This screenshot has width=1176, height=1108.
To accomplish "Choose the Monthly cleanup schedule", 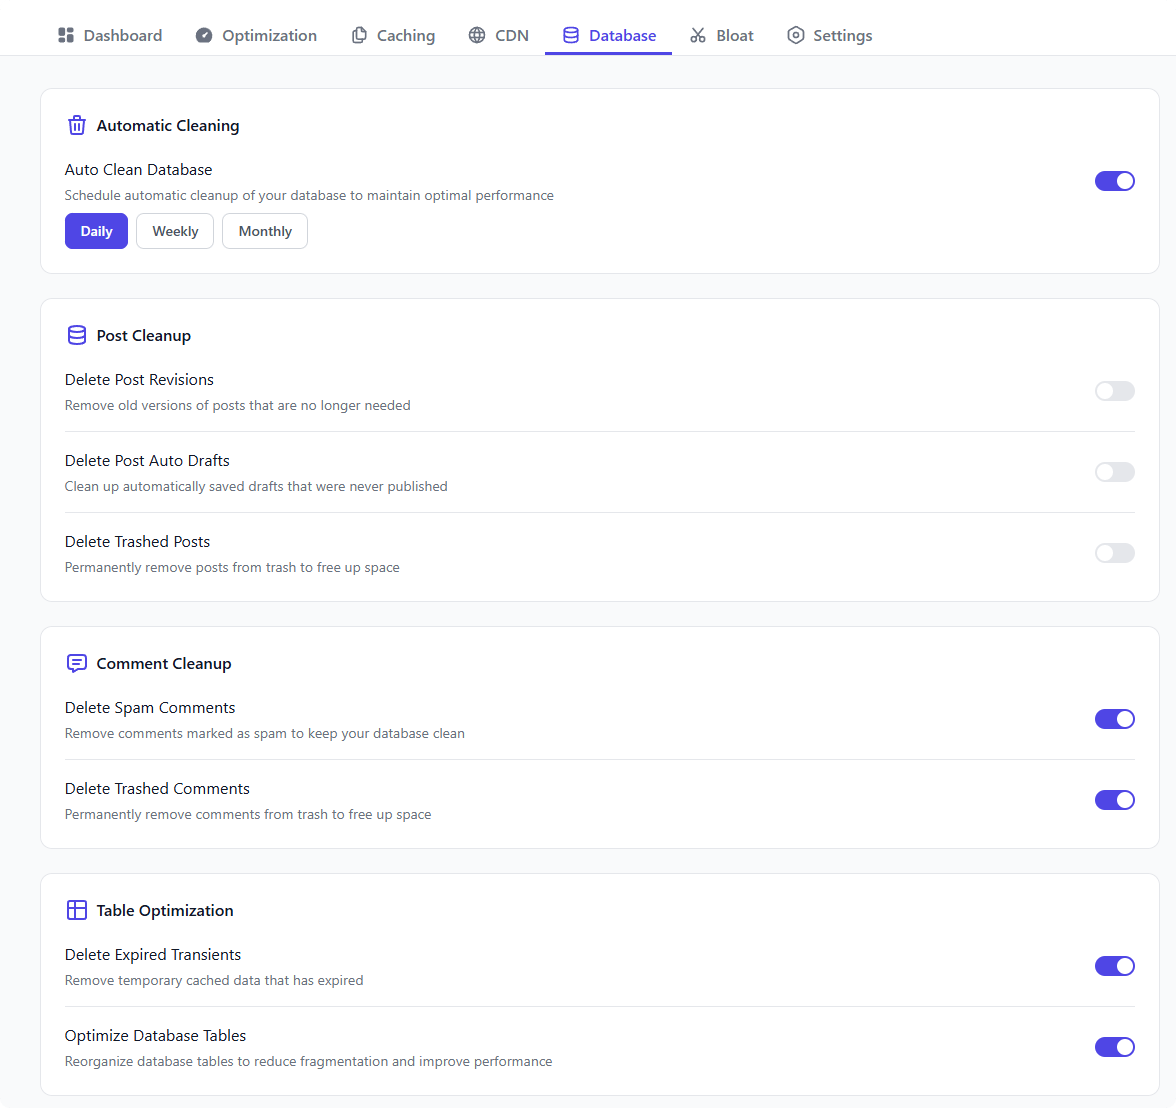I will click(x=265, y=231).
